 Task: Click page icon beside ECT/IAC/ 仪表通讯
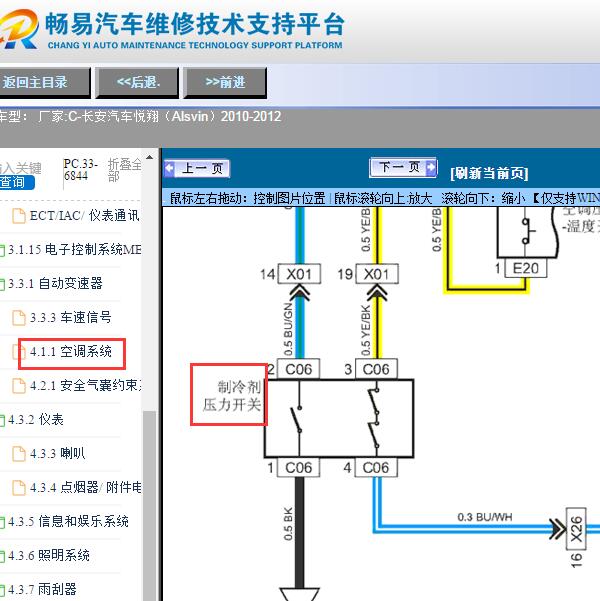click(x=19, y=216)
